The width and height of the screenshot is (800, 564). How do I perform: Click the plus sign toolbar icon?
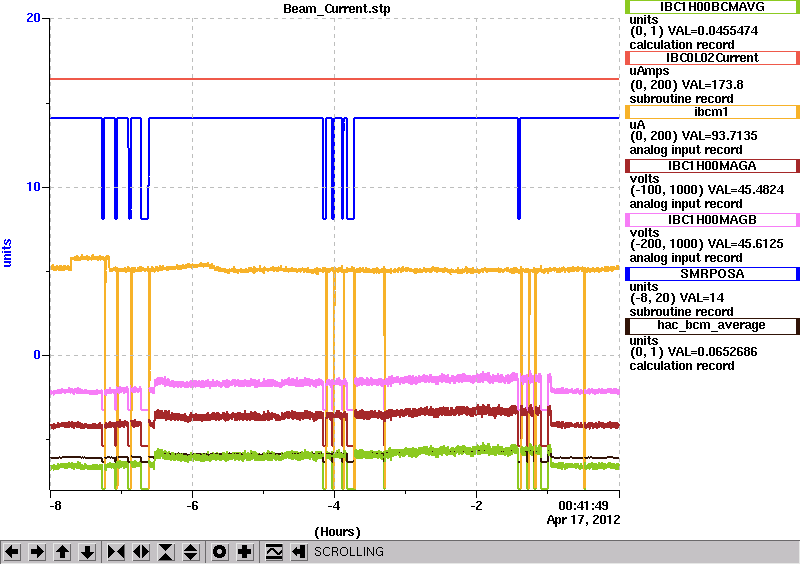tap(245, 552)
